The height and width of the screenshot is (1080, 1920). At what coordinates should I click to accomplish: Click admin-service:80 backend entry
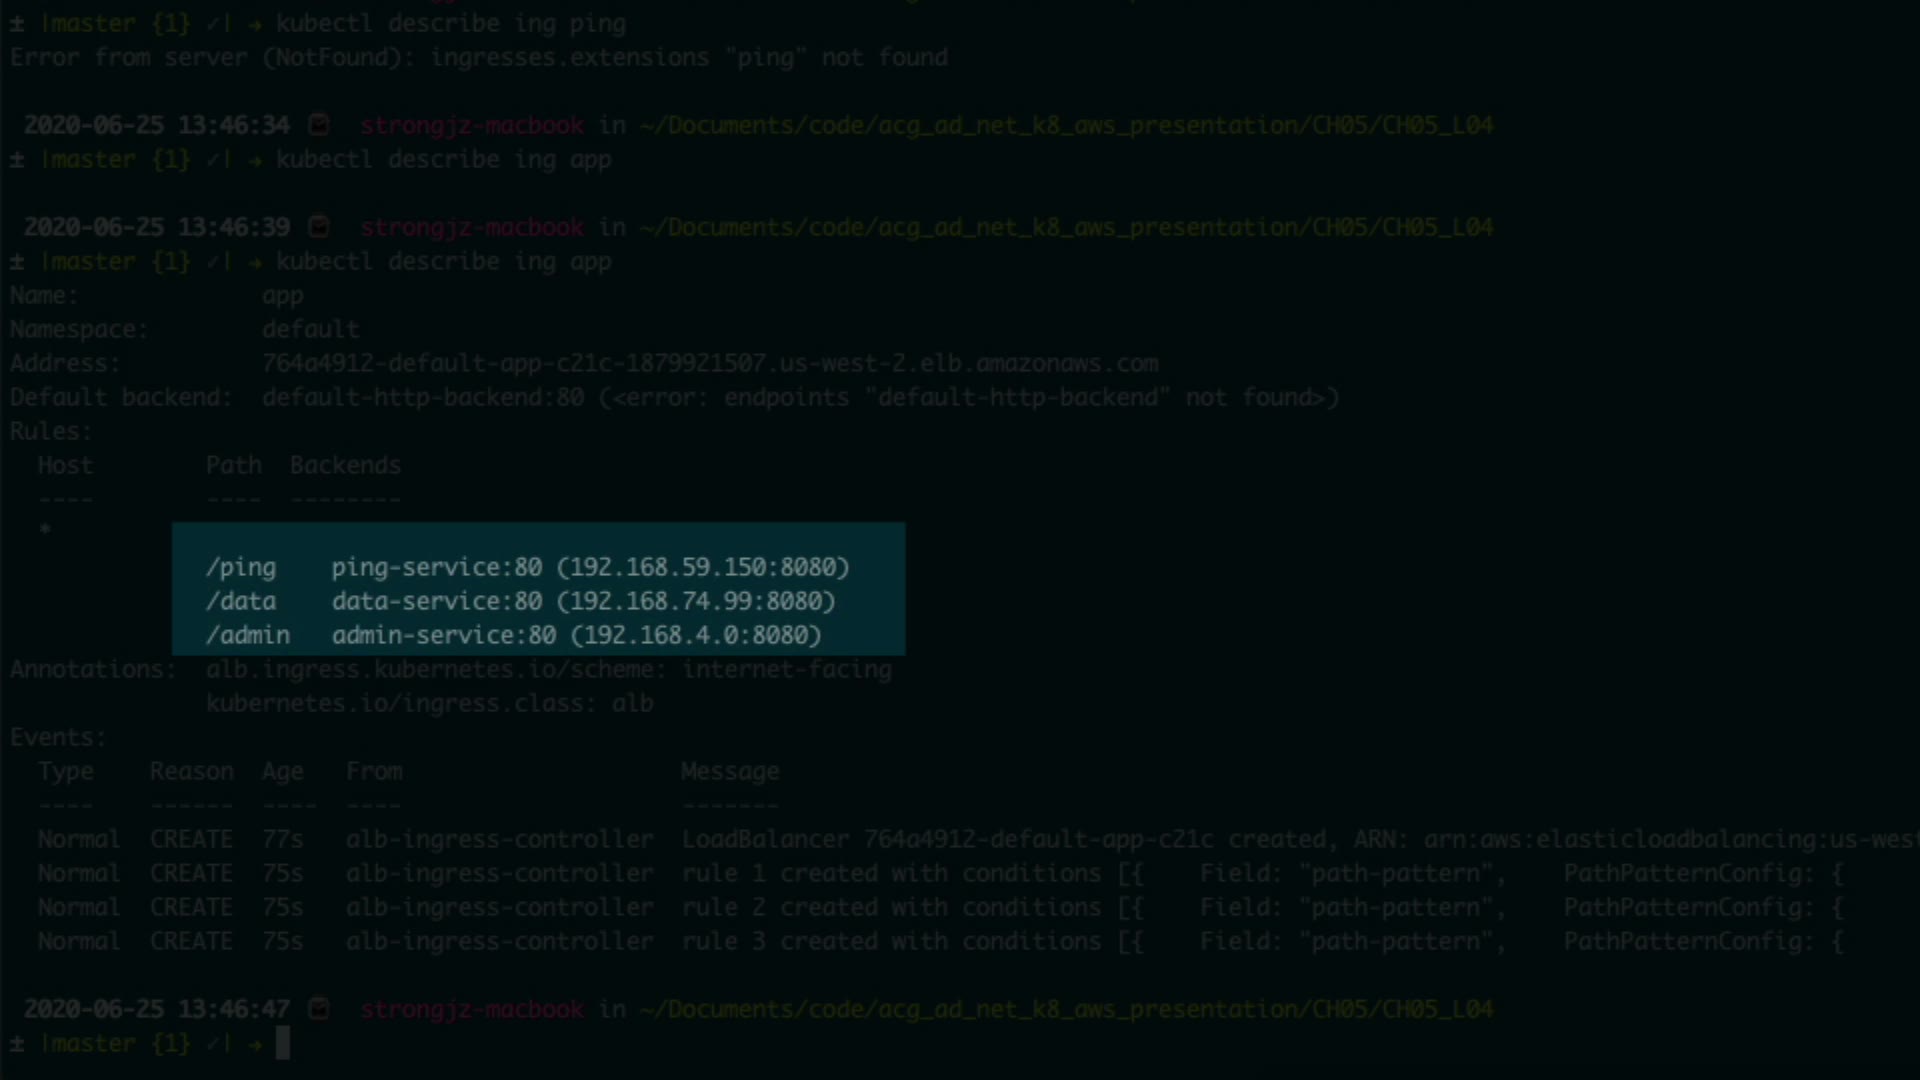[444, 635]
